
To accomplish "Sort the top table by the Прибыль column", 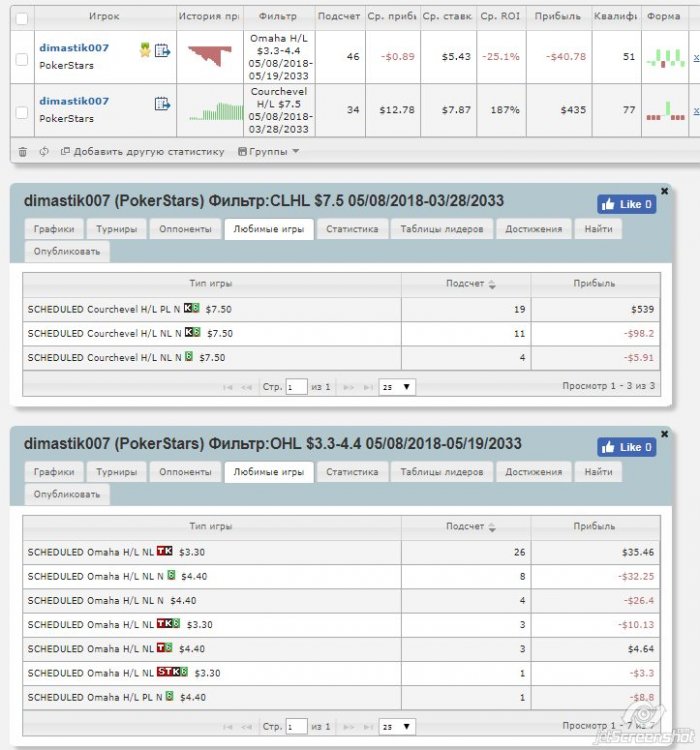I will [558, 17].
